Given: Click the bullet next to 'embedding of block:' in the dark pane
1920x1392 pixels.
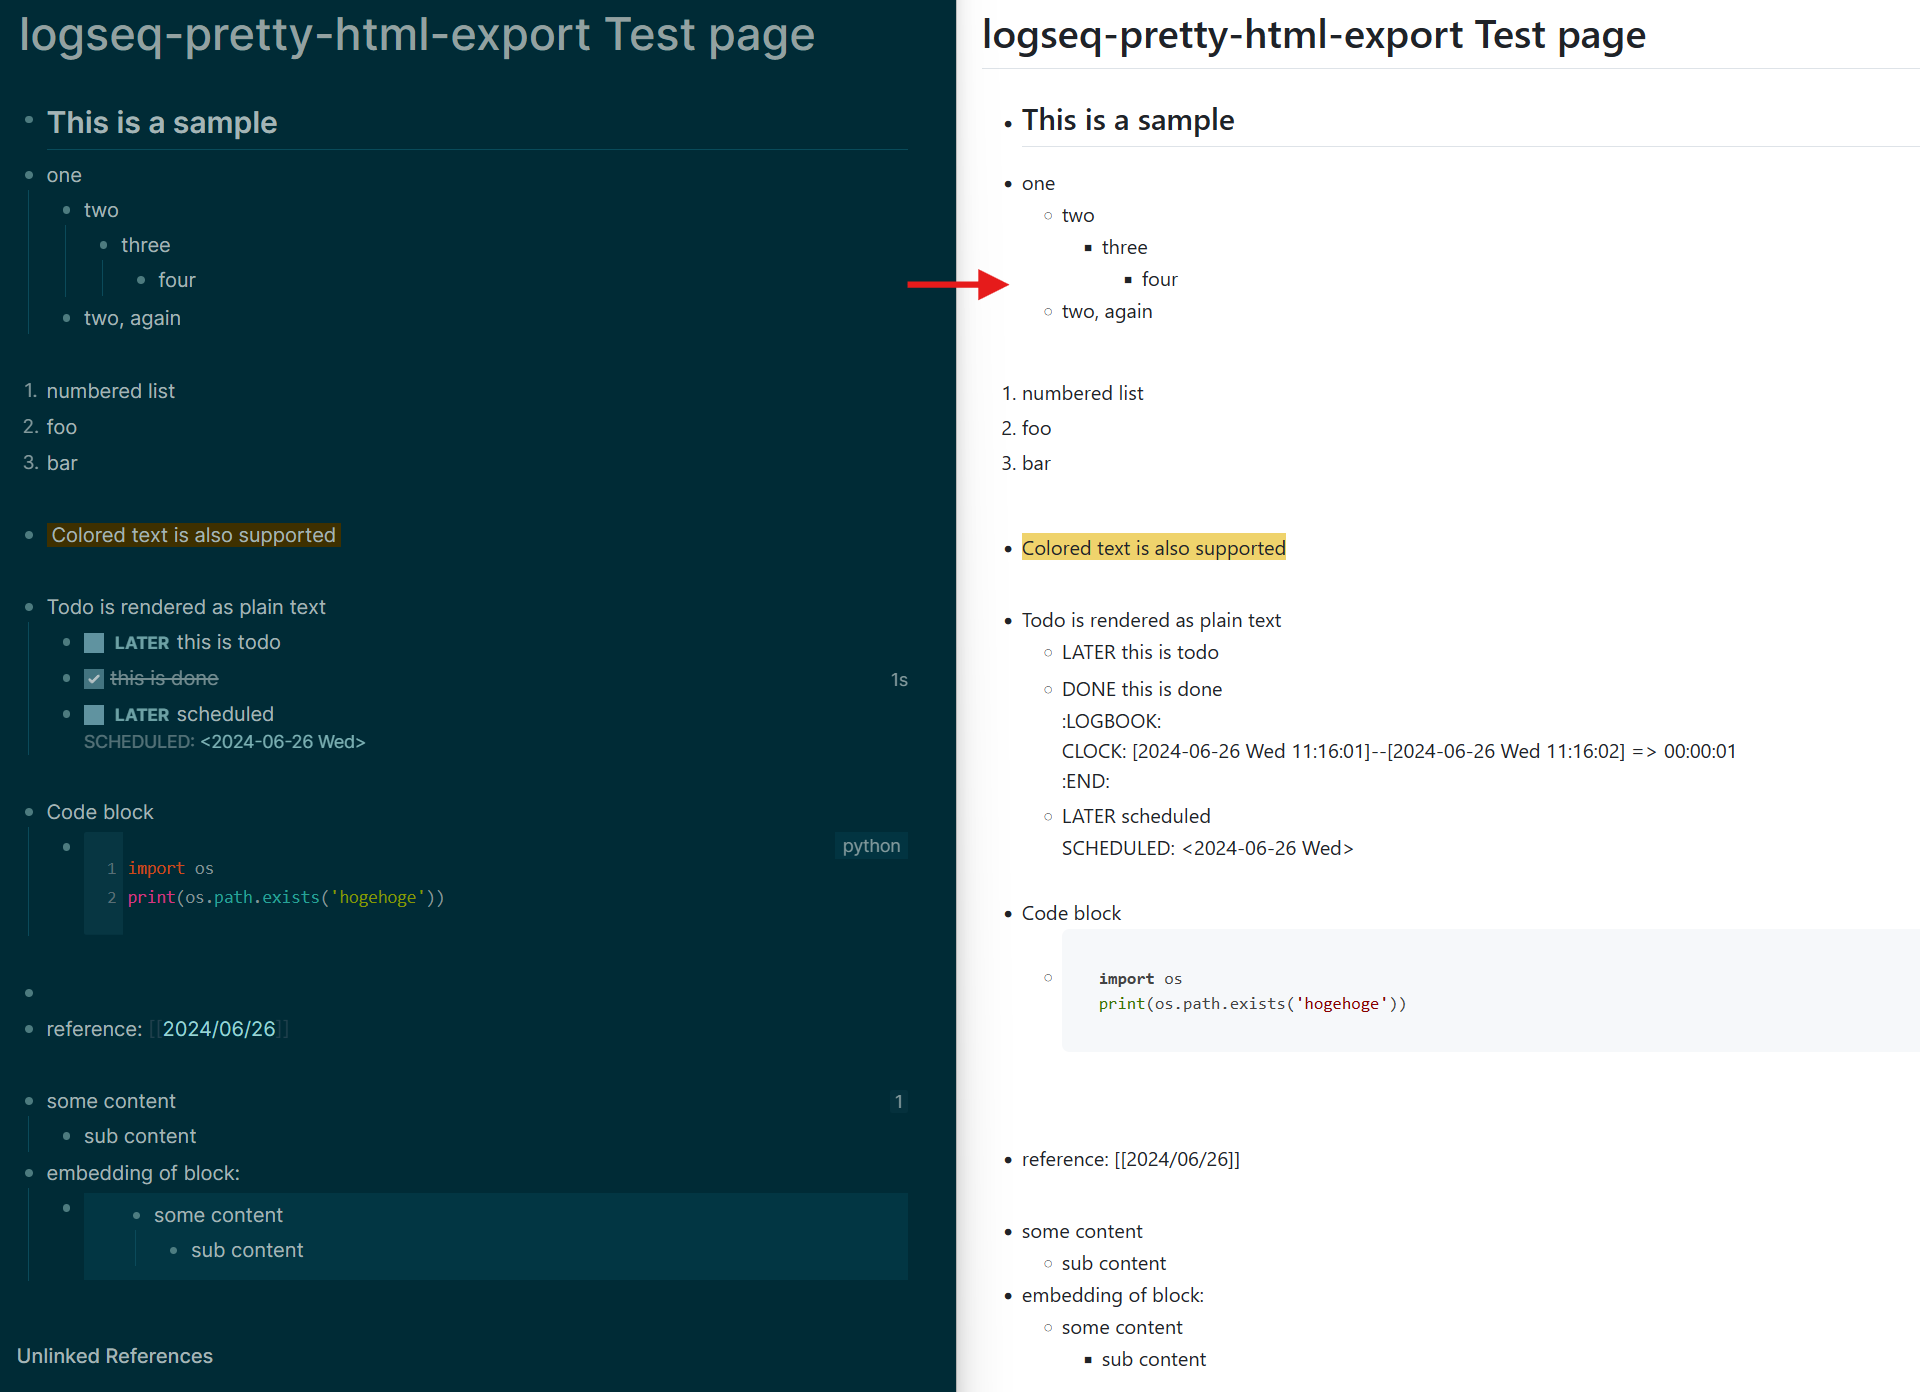Looking at the screenshot, I should coord(29,1173).
